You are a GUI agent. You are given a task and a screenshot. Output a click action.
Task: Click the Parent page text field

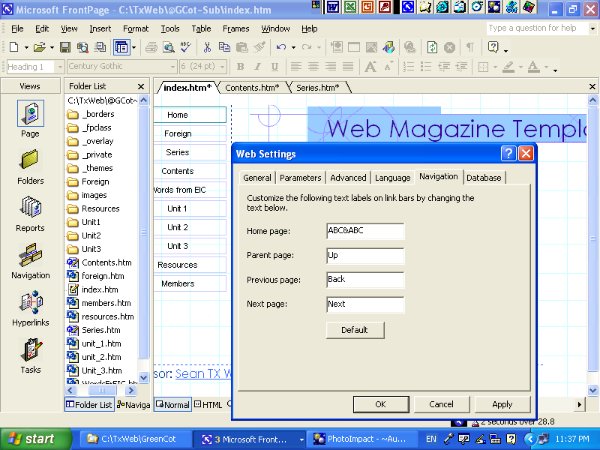point(365,256)
